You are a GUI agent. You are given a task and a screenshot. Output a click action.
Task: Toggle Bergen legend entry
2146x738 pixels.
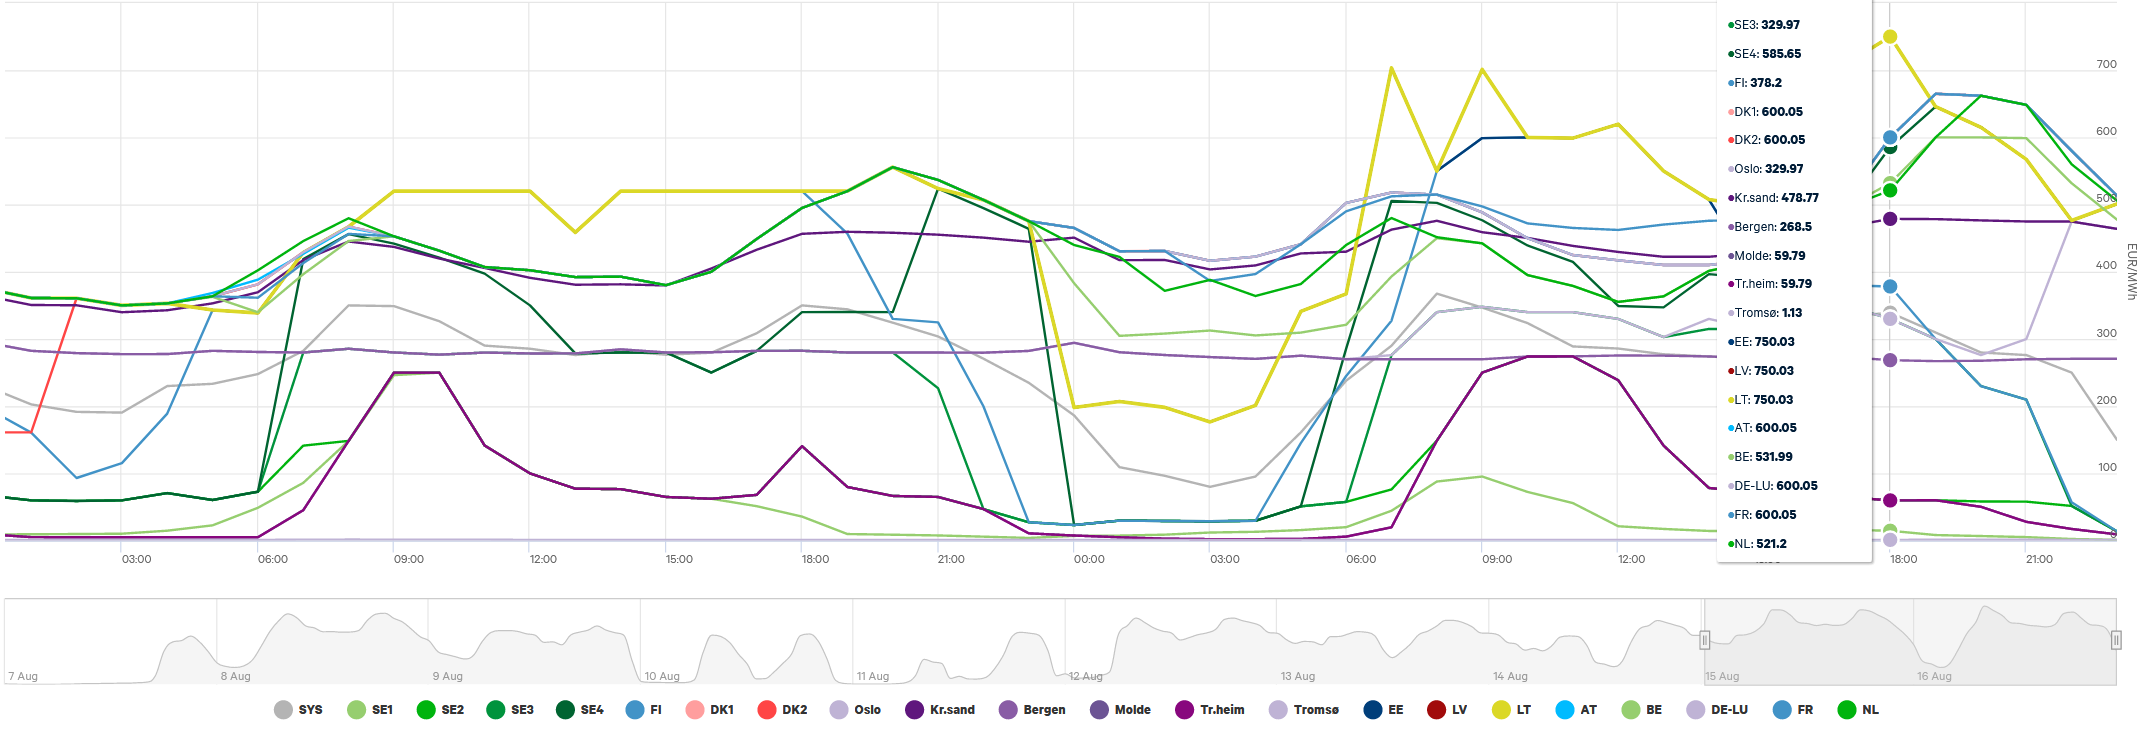pos(1032,710)
